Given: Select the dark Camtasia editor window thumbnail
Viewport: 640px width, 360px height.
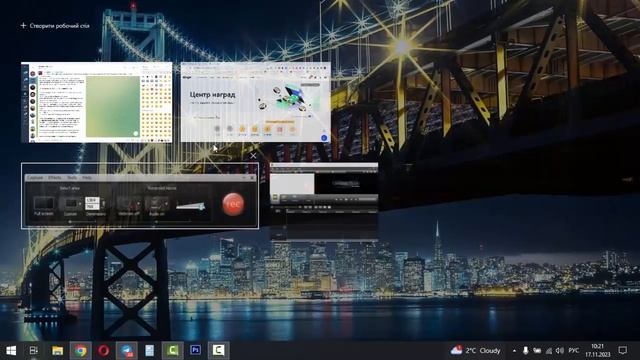Looking at the screenshot, I should click(324, 201).
